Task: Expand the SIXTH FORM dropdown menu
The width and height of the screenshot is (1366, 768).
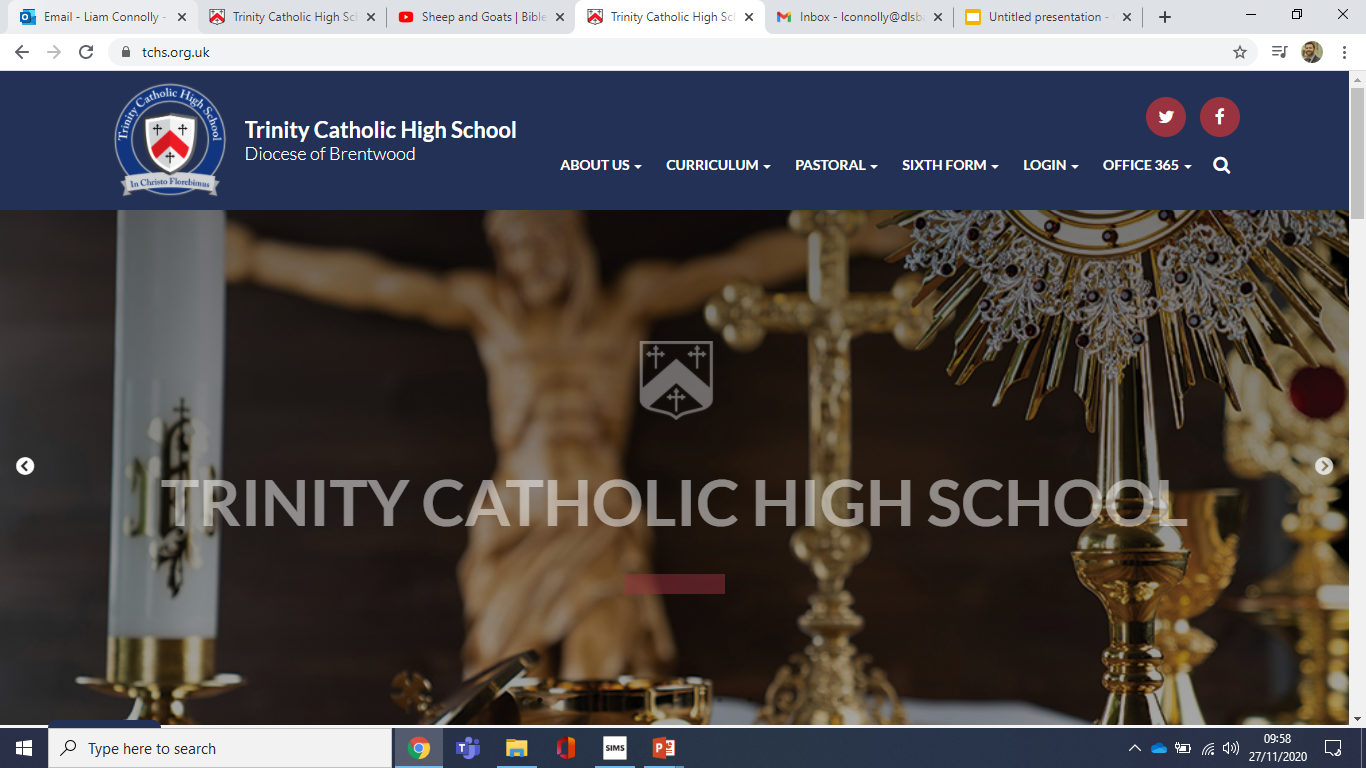Action: pyautogui.click(x=950, y=165)
